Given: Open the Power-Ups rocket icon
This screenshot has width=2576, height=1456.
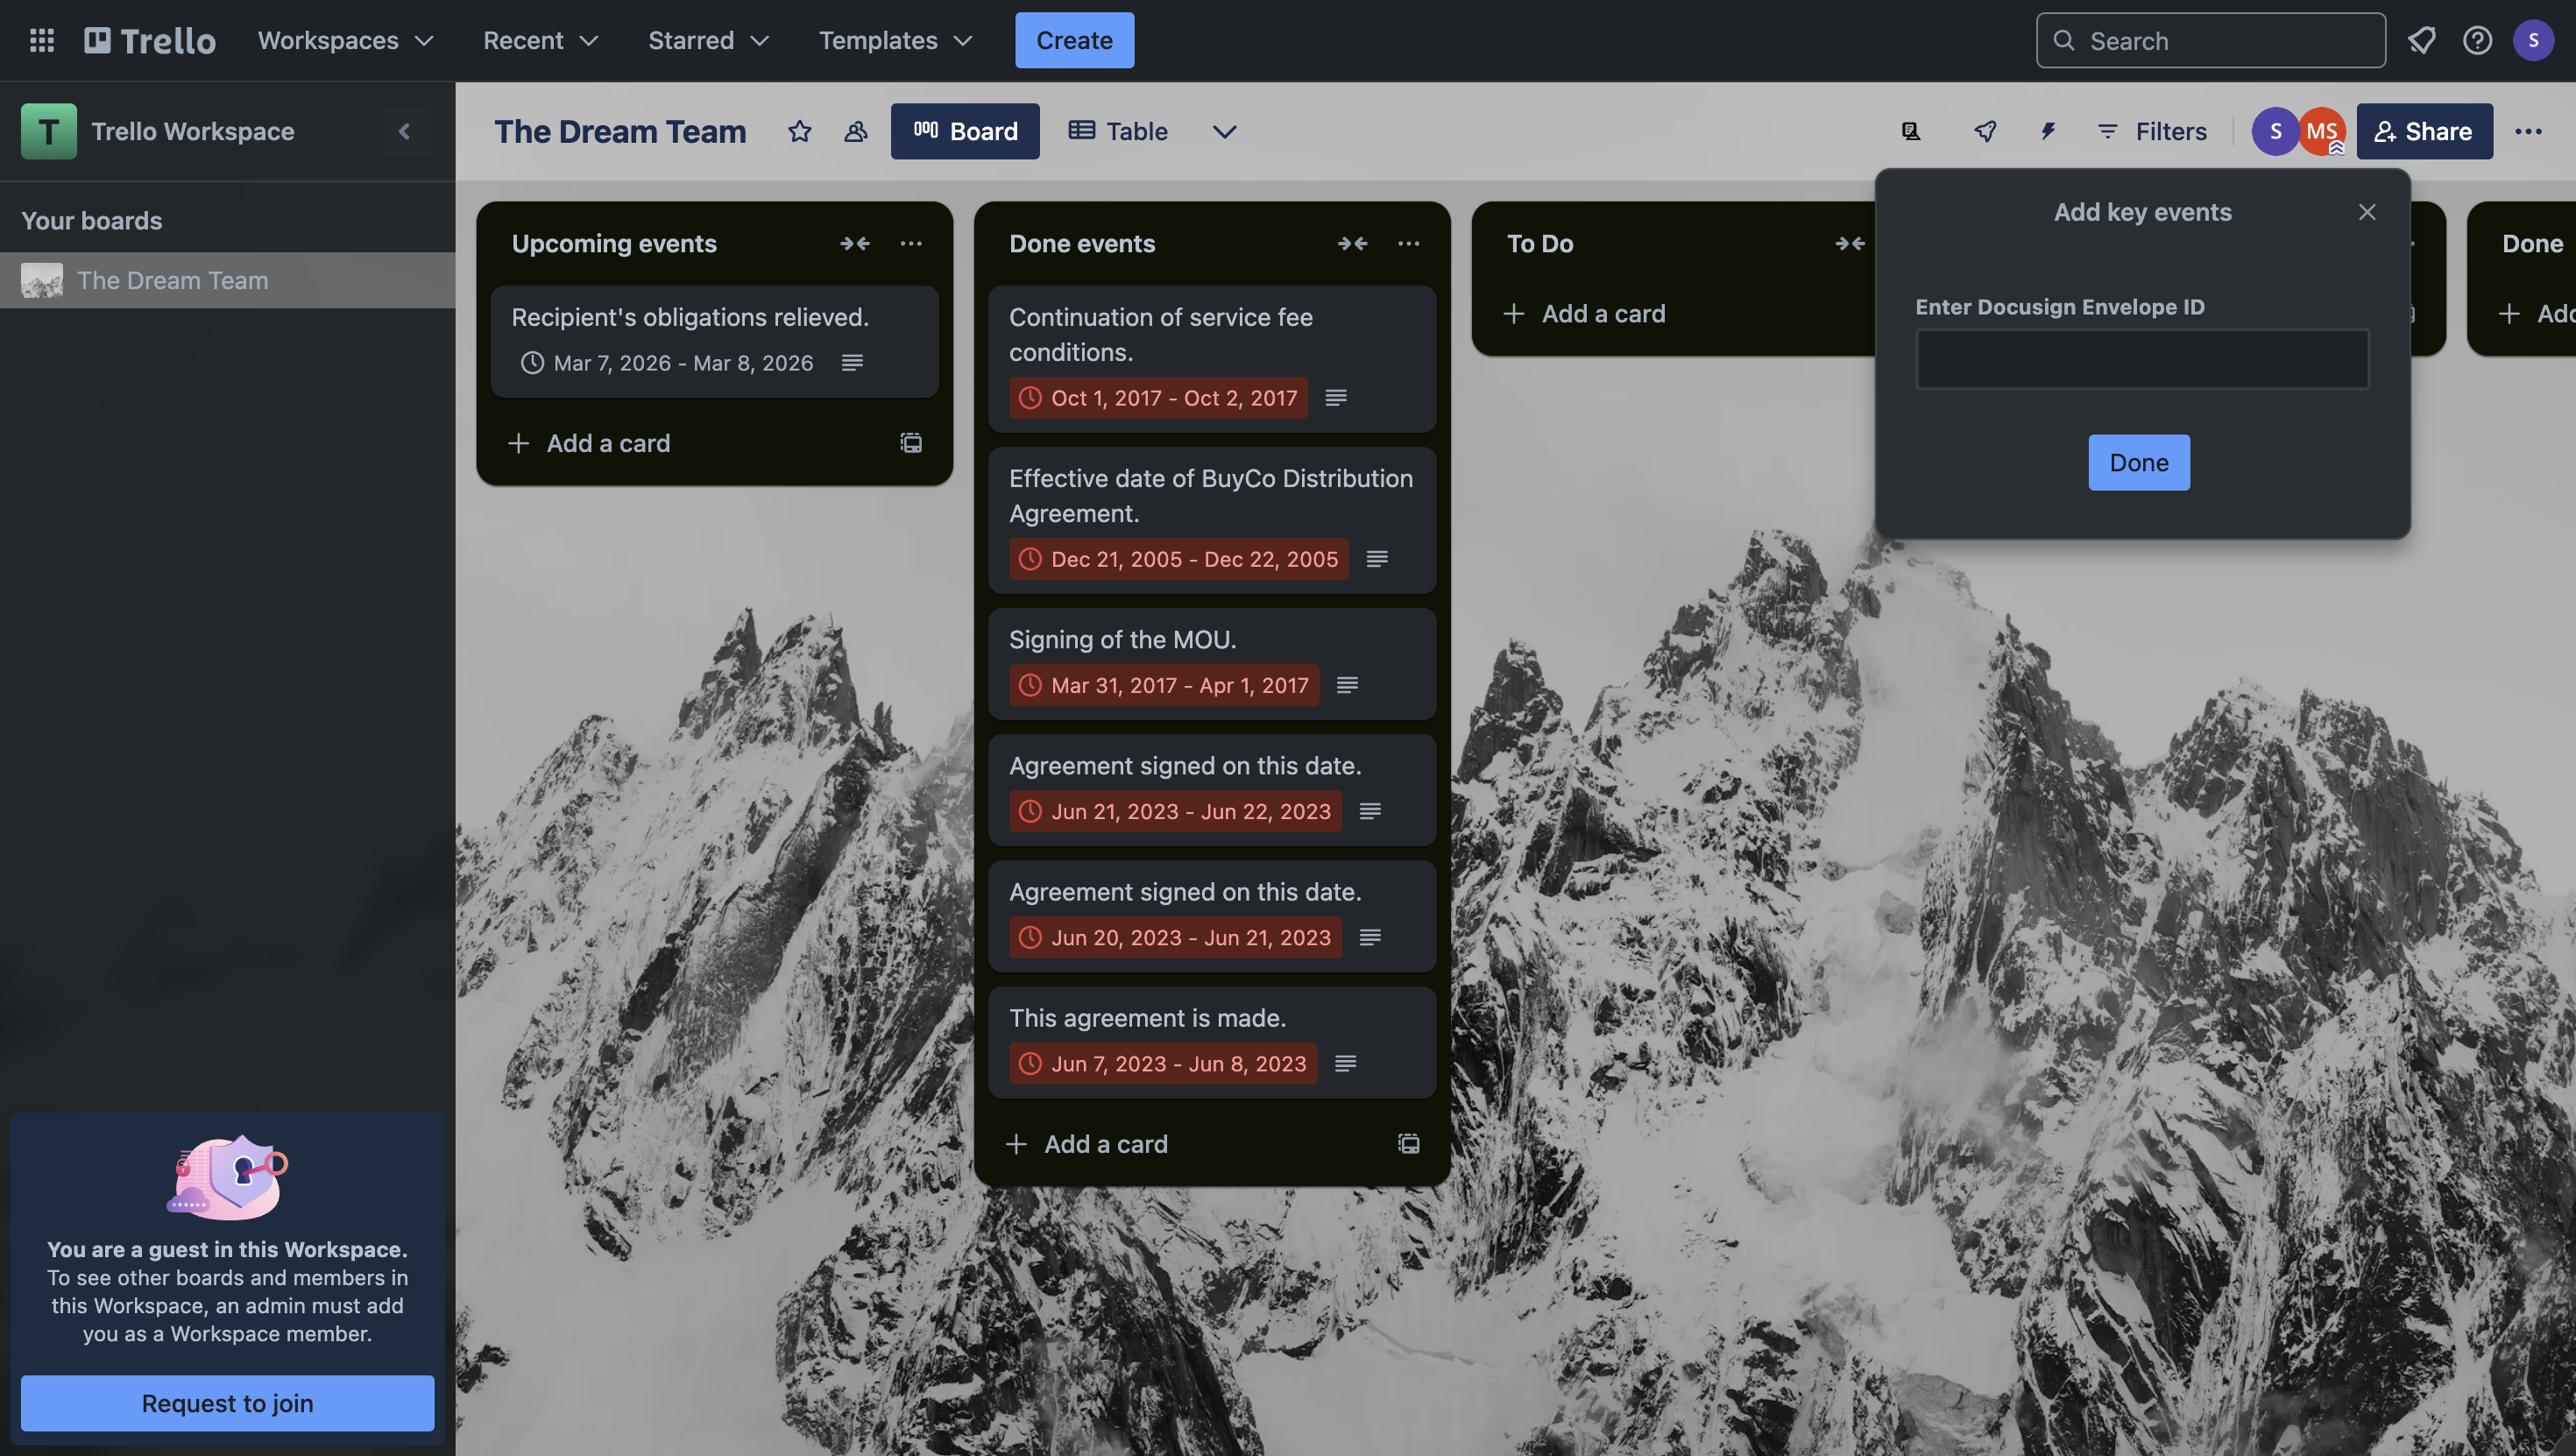Looking at the screenshot, I should 1985,131.
